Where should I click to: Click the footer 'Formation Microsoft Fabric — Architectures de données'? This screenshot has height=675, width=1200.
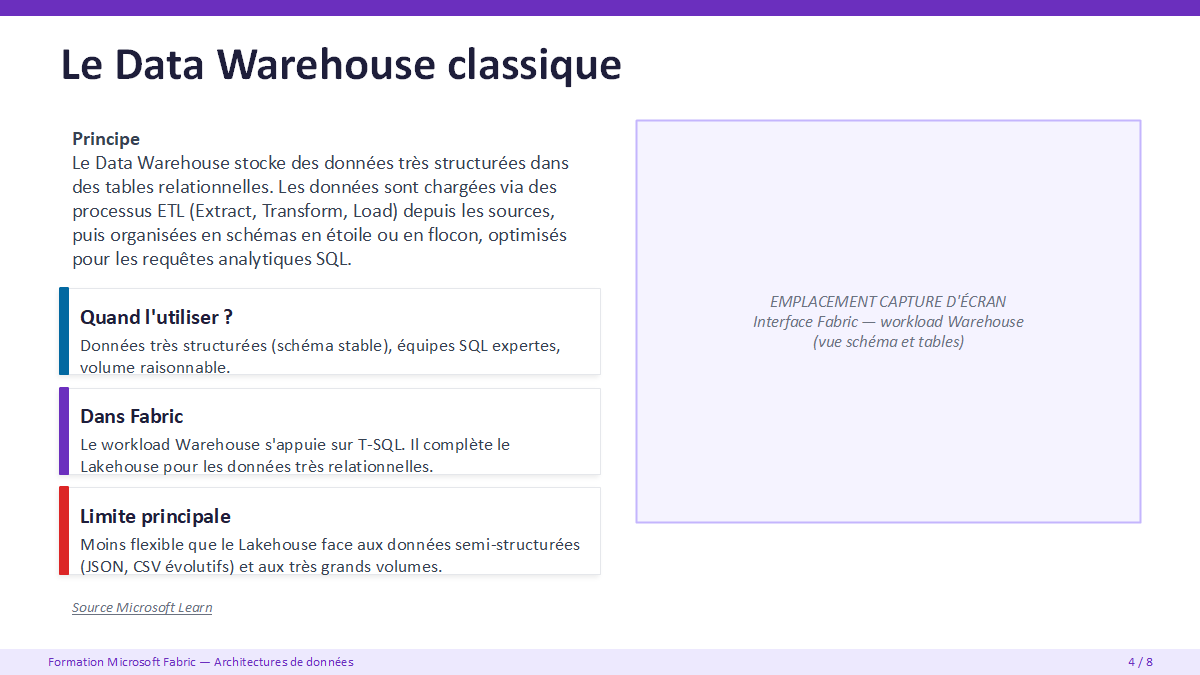point(201,662)
